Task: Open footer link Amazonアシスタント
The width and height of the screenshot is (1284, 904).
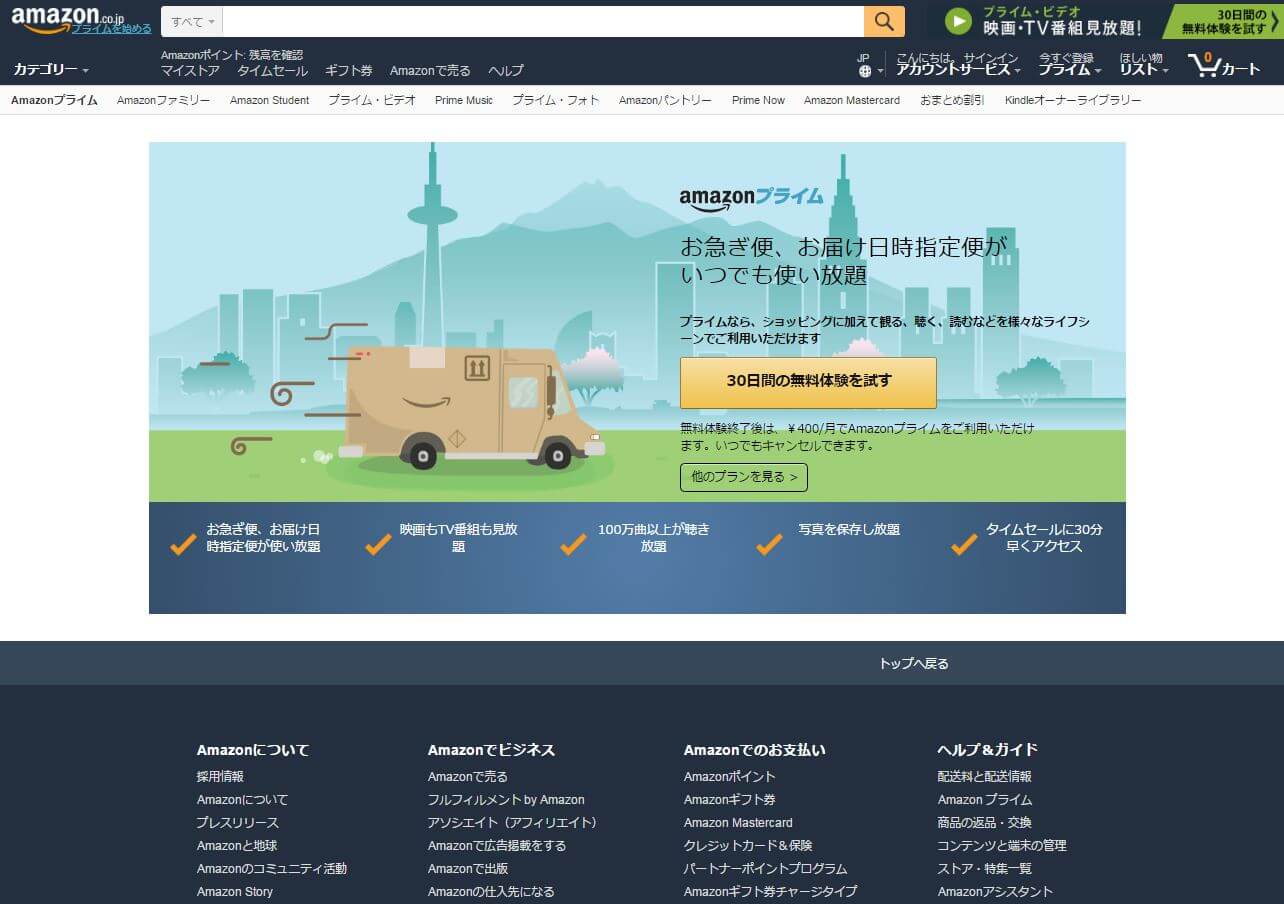Action: [x=996, y=891]
